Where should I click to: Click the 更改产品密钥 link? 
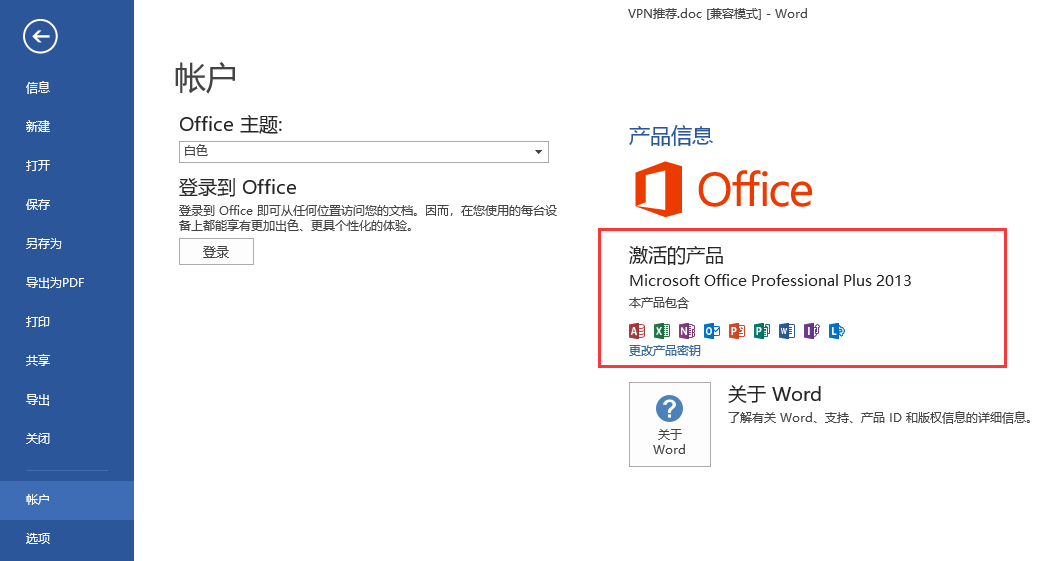665,350
